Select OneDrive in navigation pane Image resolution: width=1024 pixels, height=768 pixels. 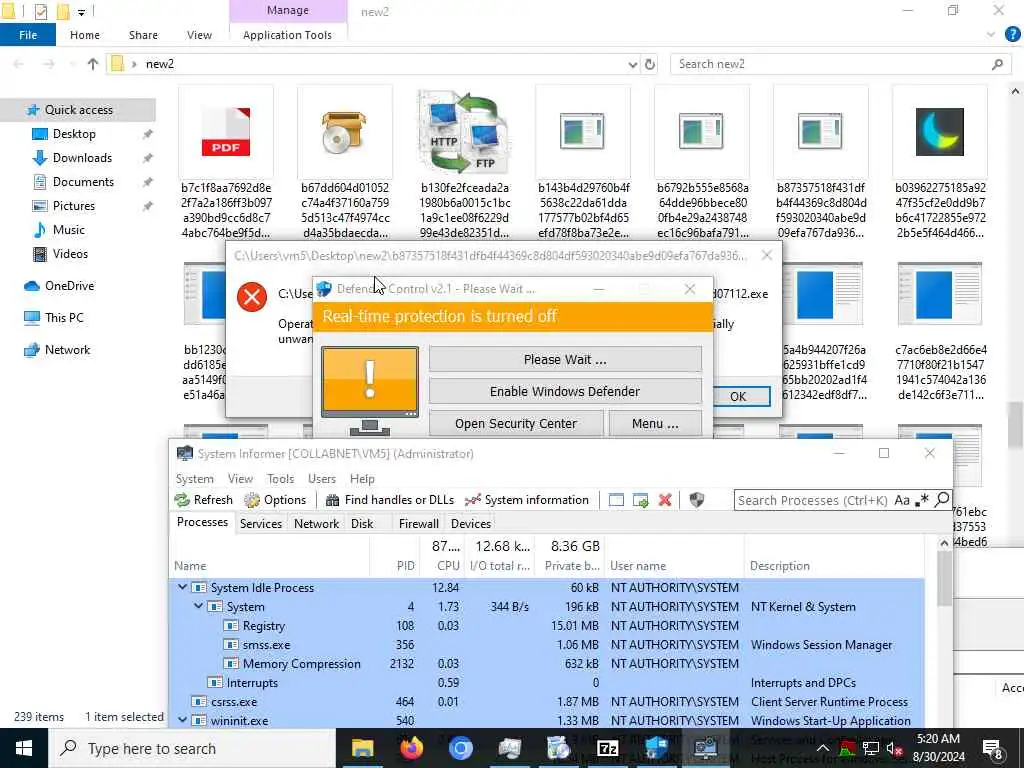(69, 285)
